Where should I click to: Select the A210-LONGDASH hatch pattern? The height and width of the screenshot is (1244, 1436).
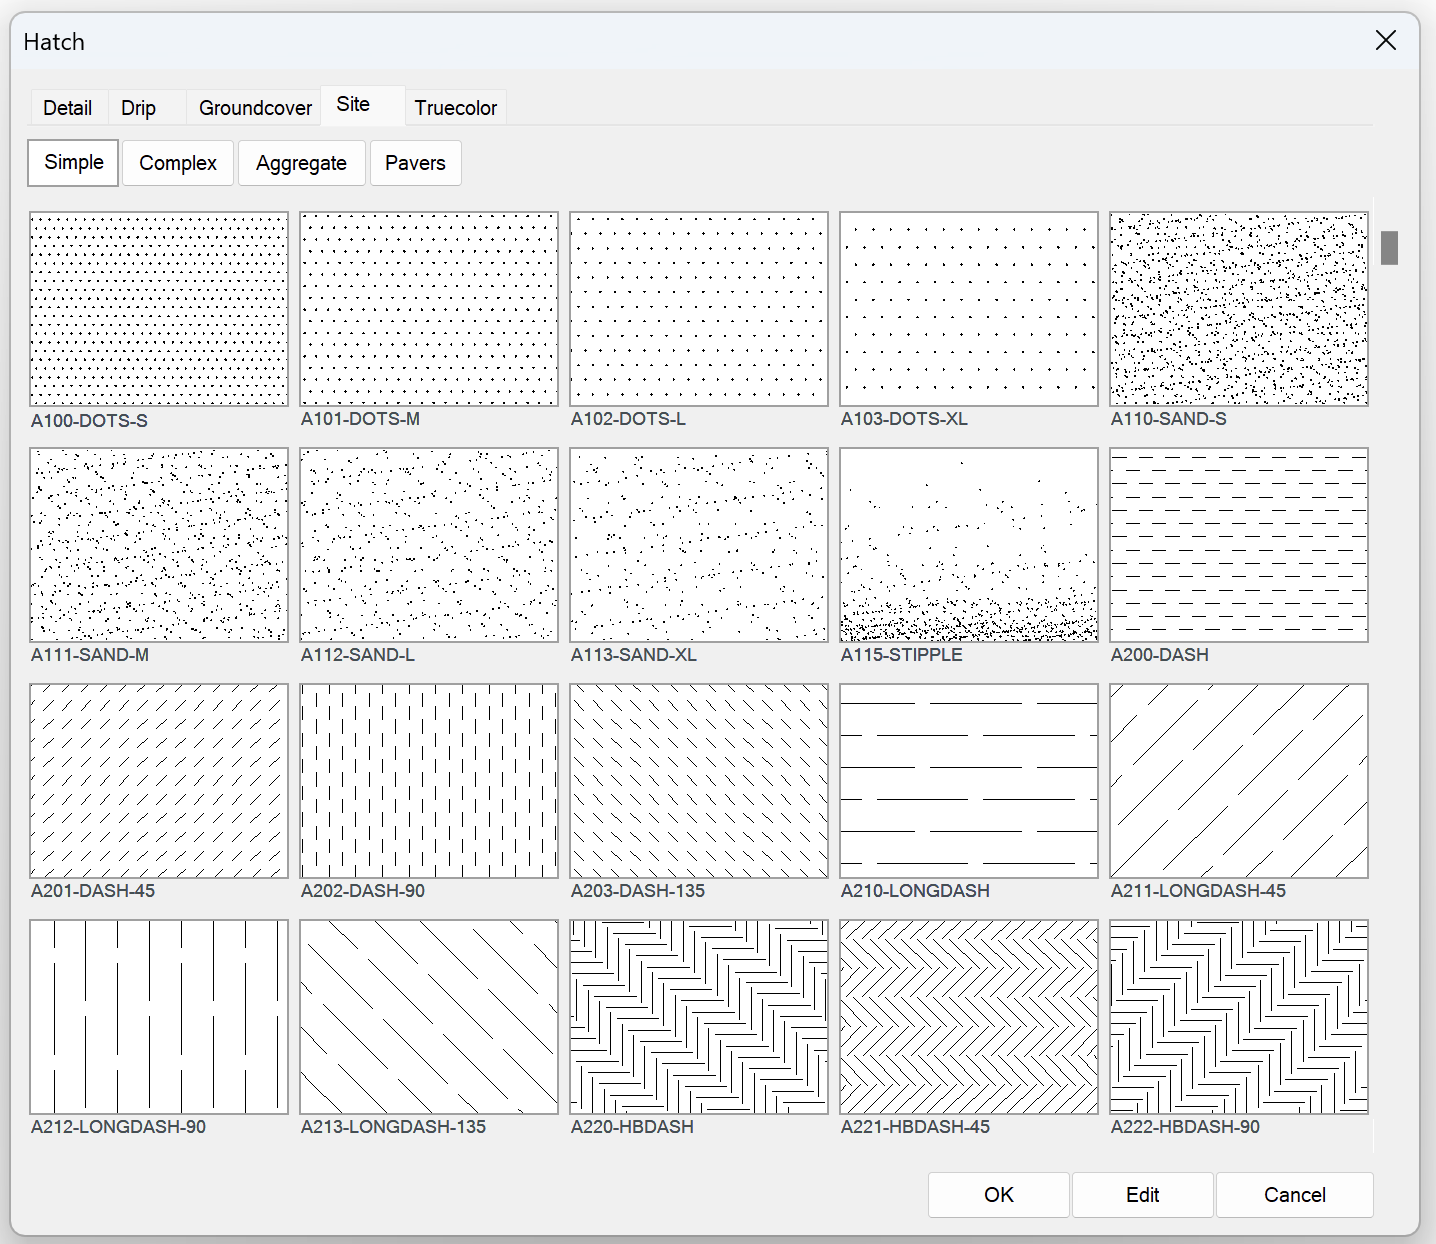coord(969,781)
